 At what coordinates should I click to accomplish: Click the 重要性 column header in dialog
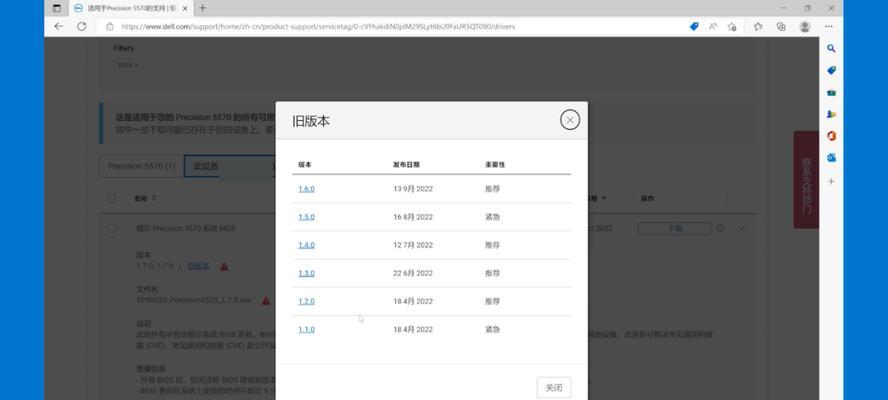[494, 165]
